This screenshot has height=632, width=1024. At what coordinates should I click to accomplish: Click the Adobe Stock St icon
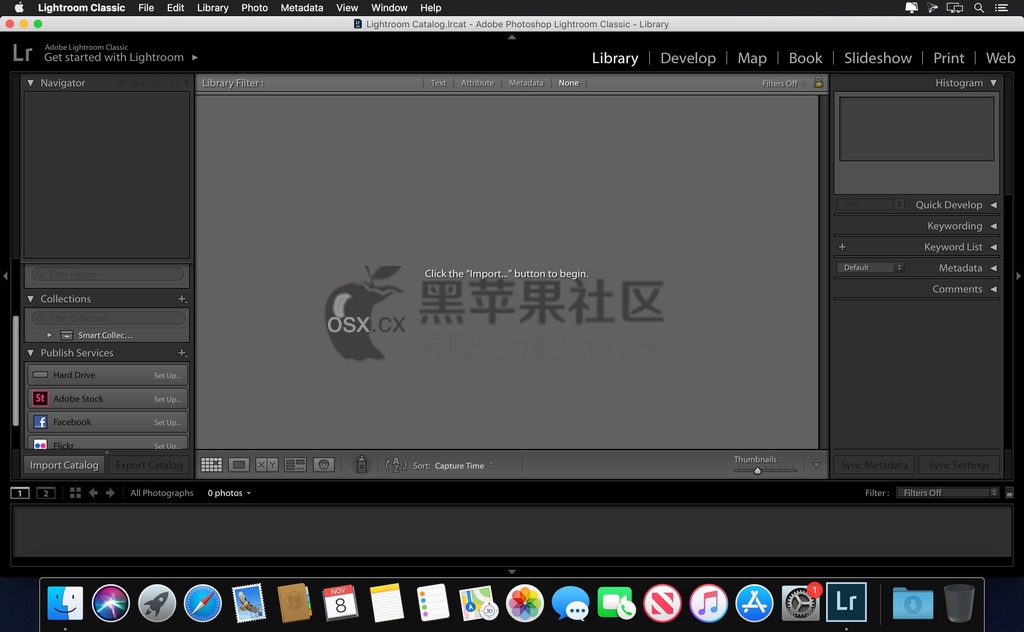tap(40, 398)
